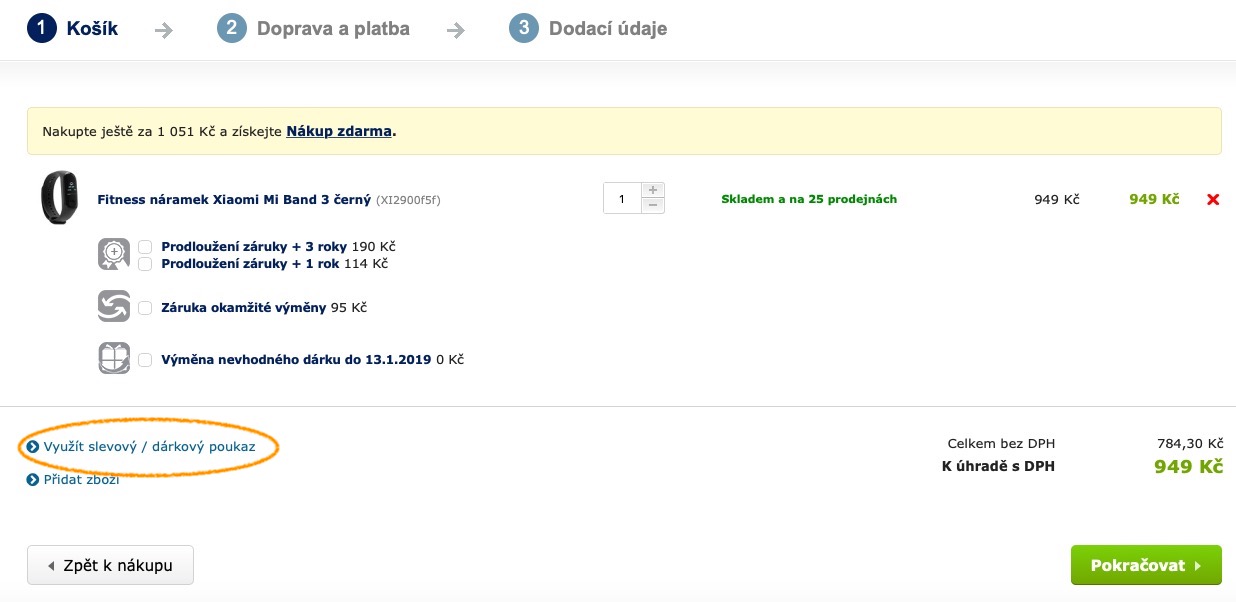Click the step 2 number circle
Image resolution: width=1236 pixels, height=602 pixels.
(231, 28)
